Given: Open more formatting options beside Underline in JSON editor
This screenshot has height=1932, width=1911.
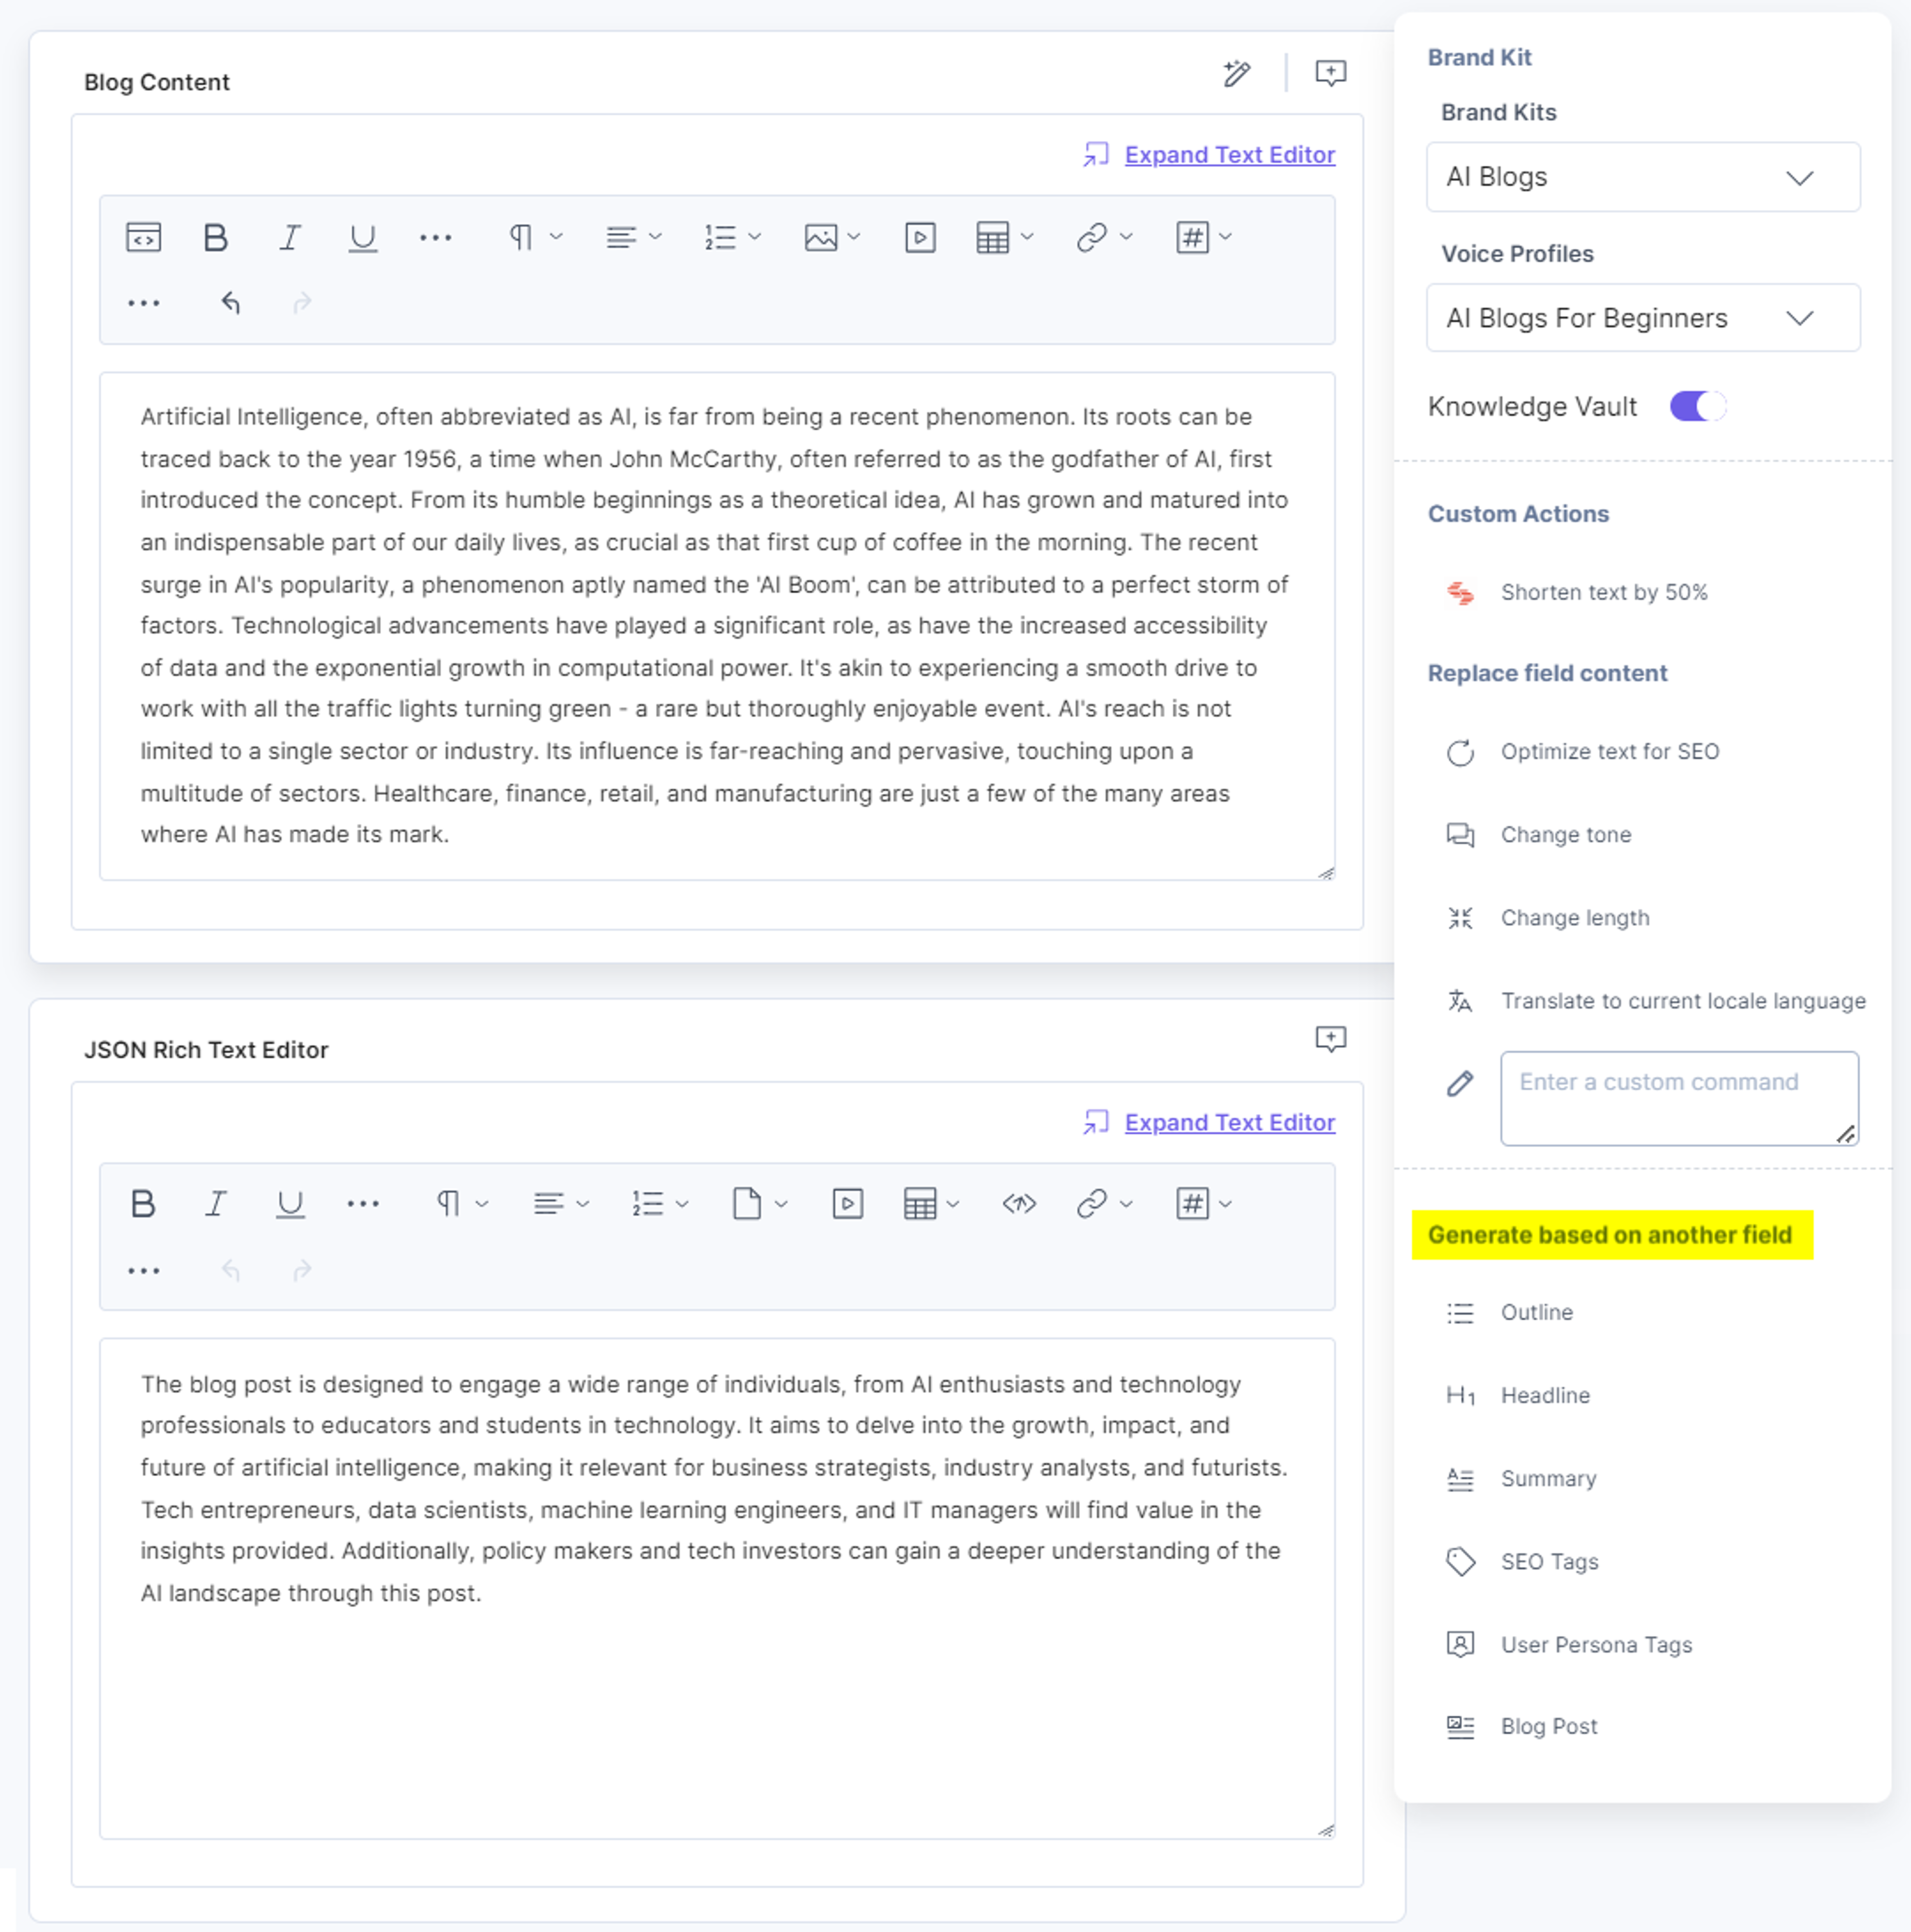Looking at the screenshot, I should (x=362, y=1204).
